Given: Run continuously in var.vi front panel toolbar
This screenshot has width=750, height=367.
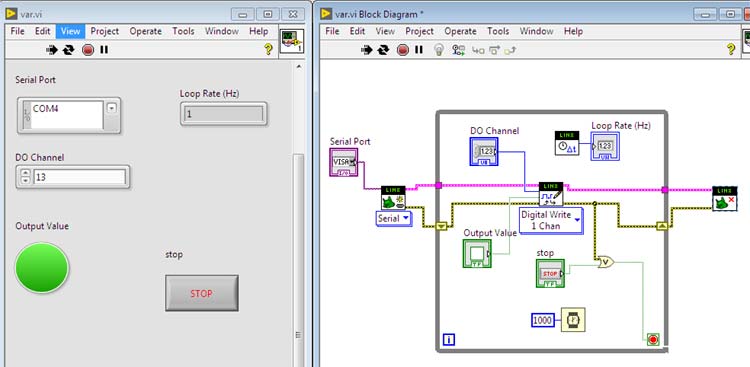Looking at the screenshot, I should pos(68,49).
